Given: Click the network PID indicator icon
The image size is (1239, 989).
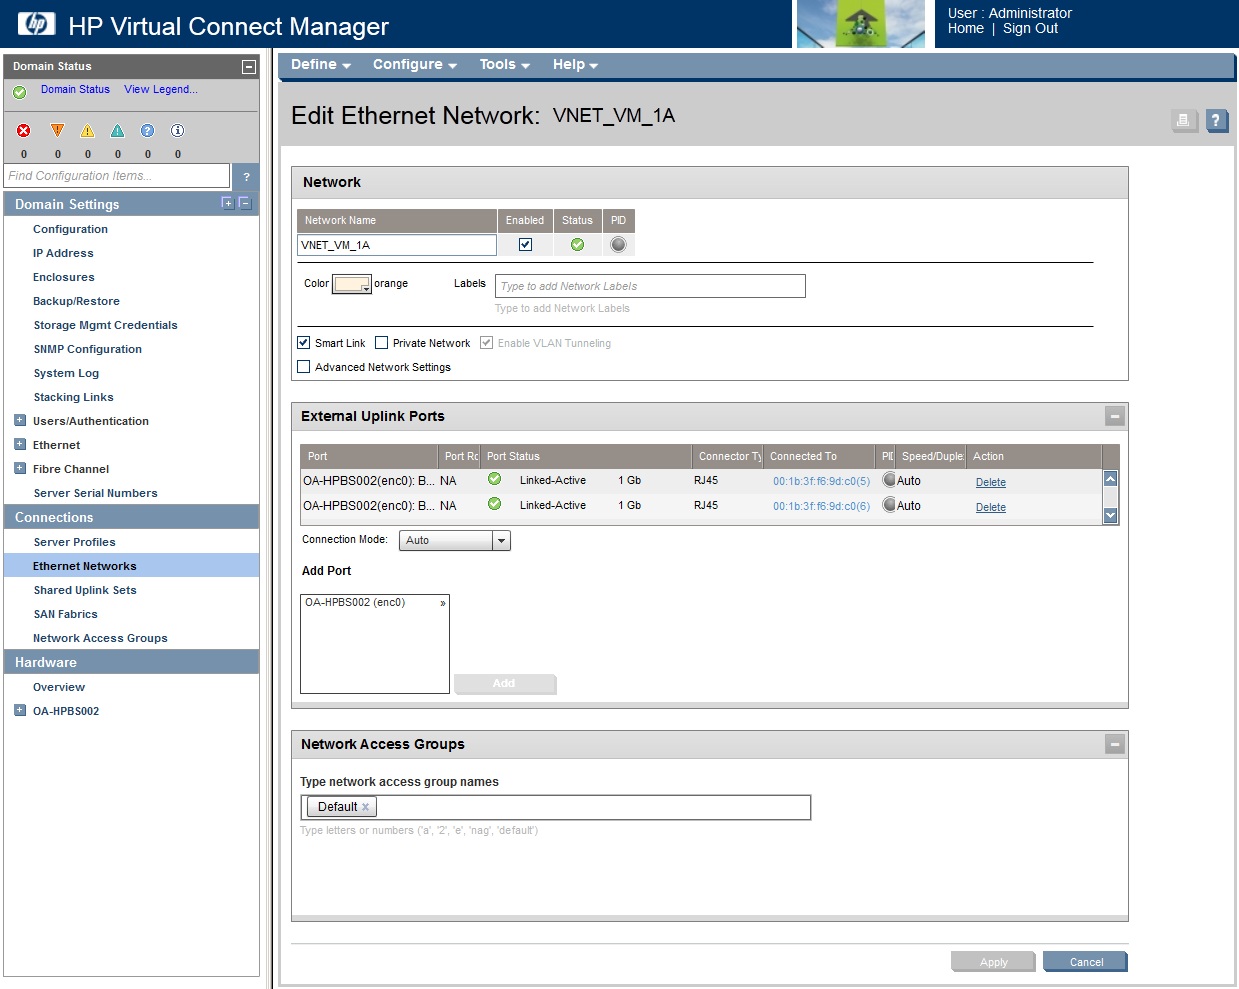Looking at the screenshot, I should coord(618,245).
